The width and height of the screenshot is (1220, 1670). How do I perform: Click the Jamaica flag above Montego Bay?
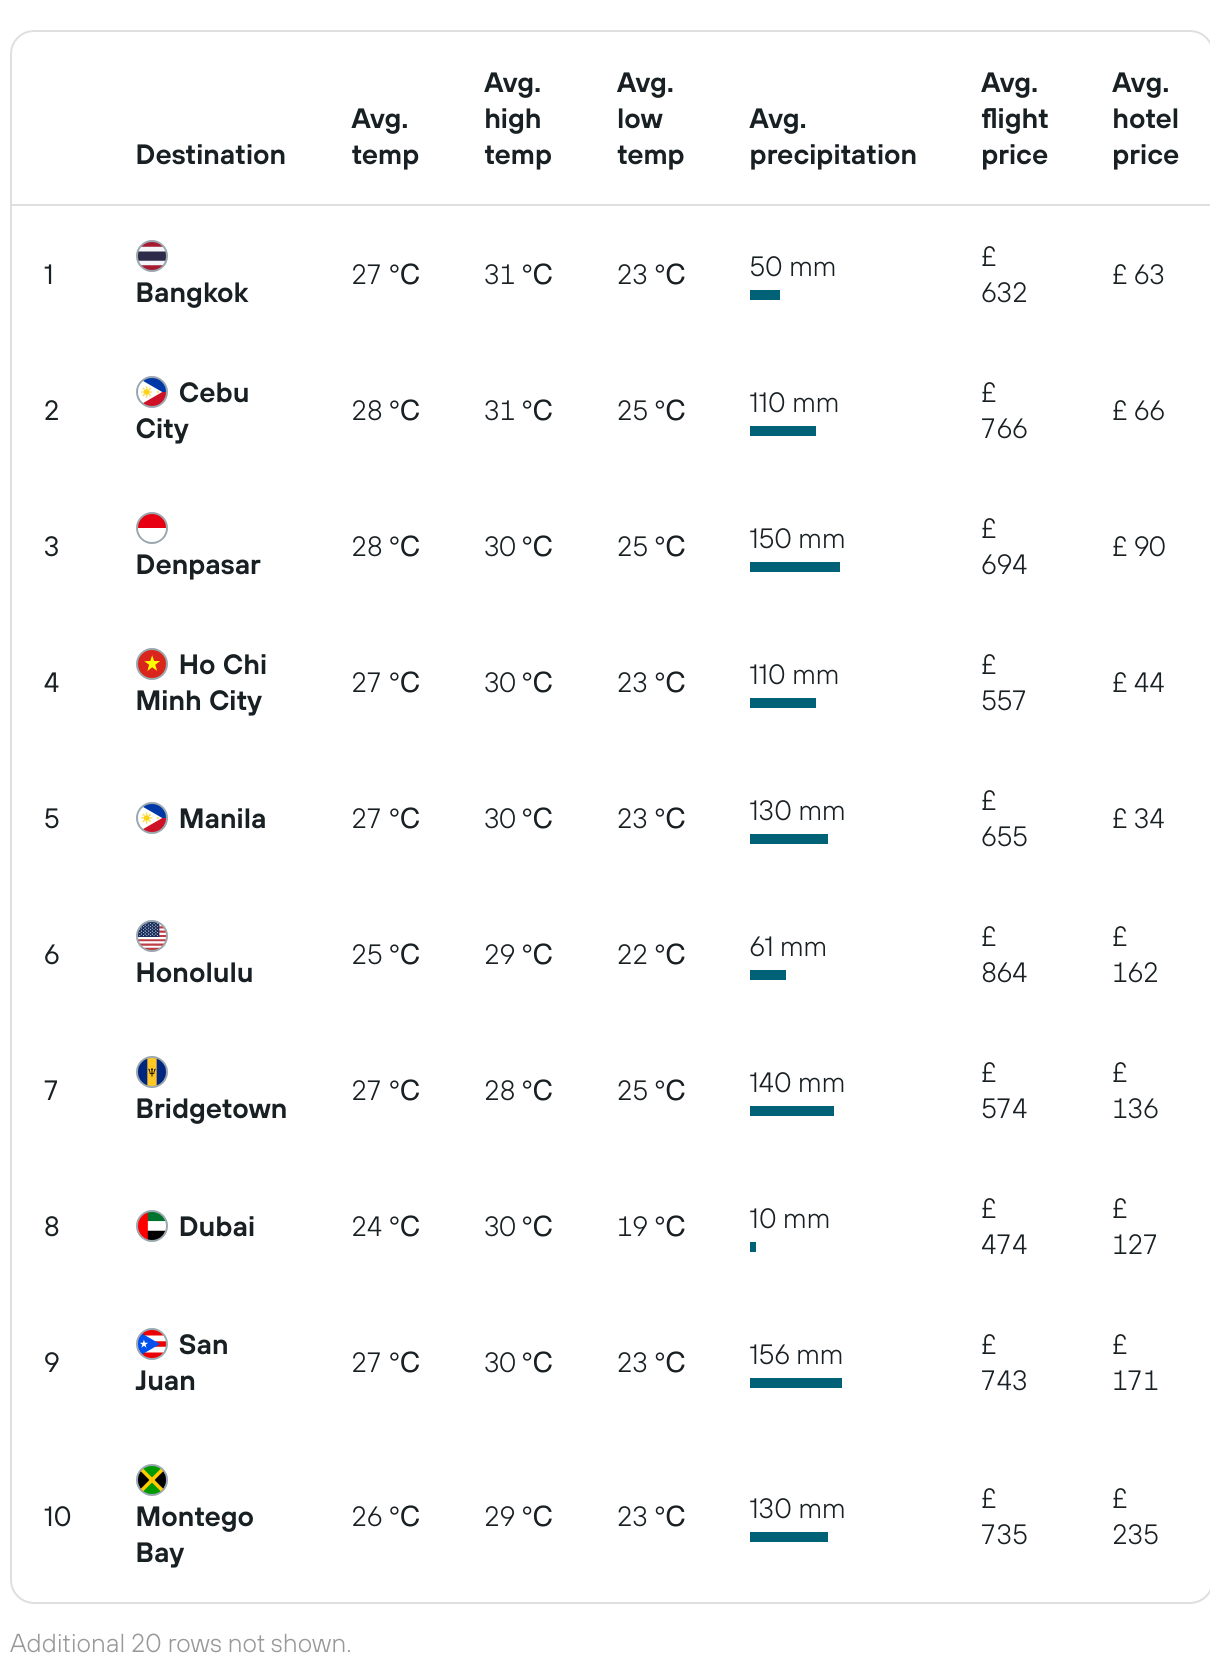pos(152,1480)
